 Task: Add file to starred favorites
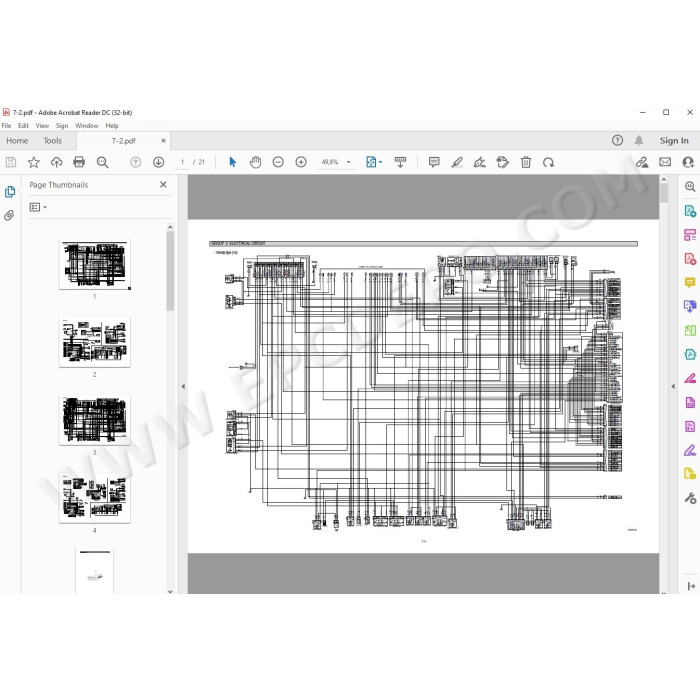[33, 162]
